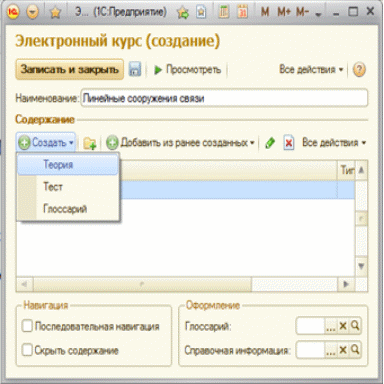Click the create new folder group icon
Viewport: 384px width, 384px height.
pyautogui.click(x=90, y=143)
